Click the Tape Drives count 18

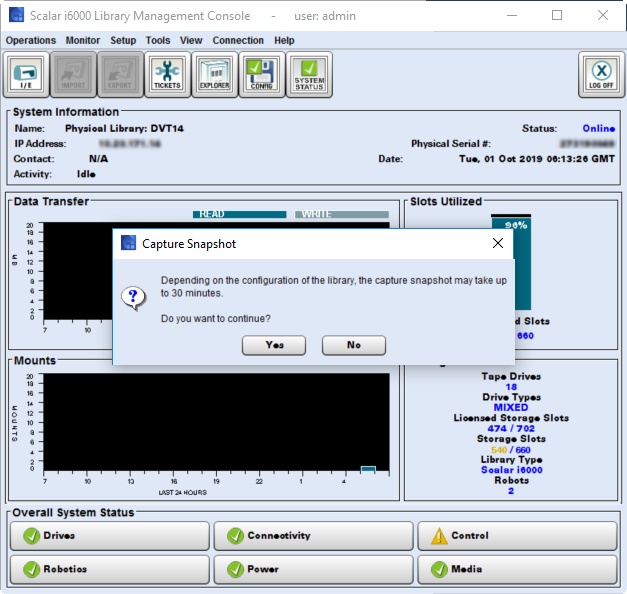click(x=511, y=387)
